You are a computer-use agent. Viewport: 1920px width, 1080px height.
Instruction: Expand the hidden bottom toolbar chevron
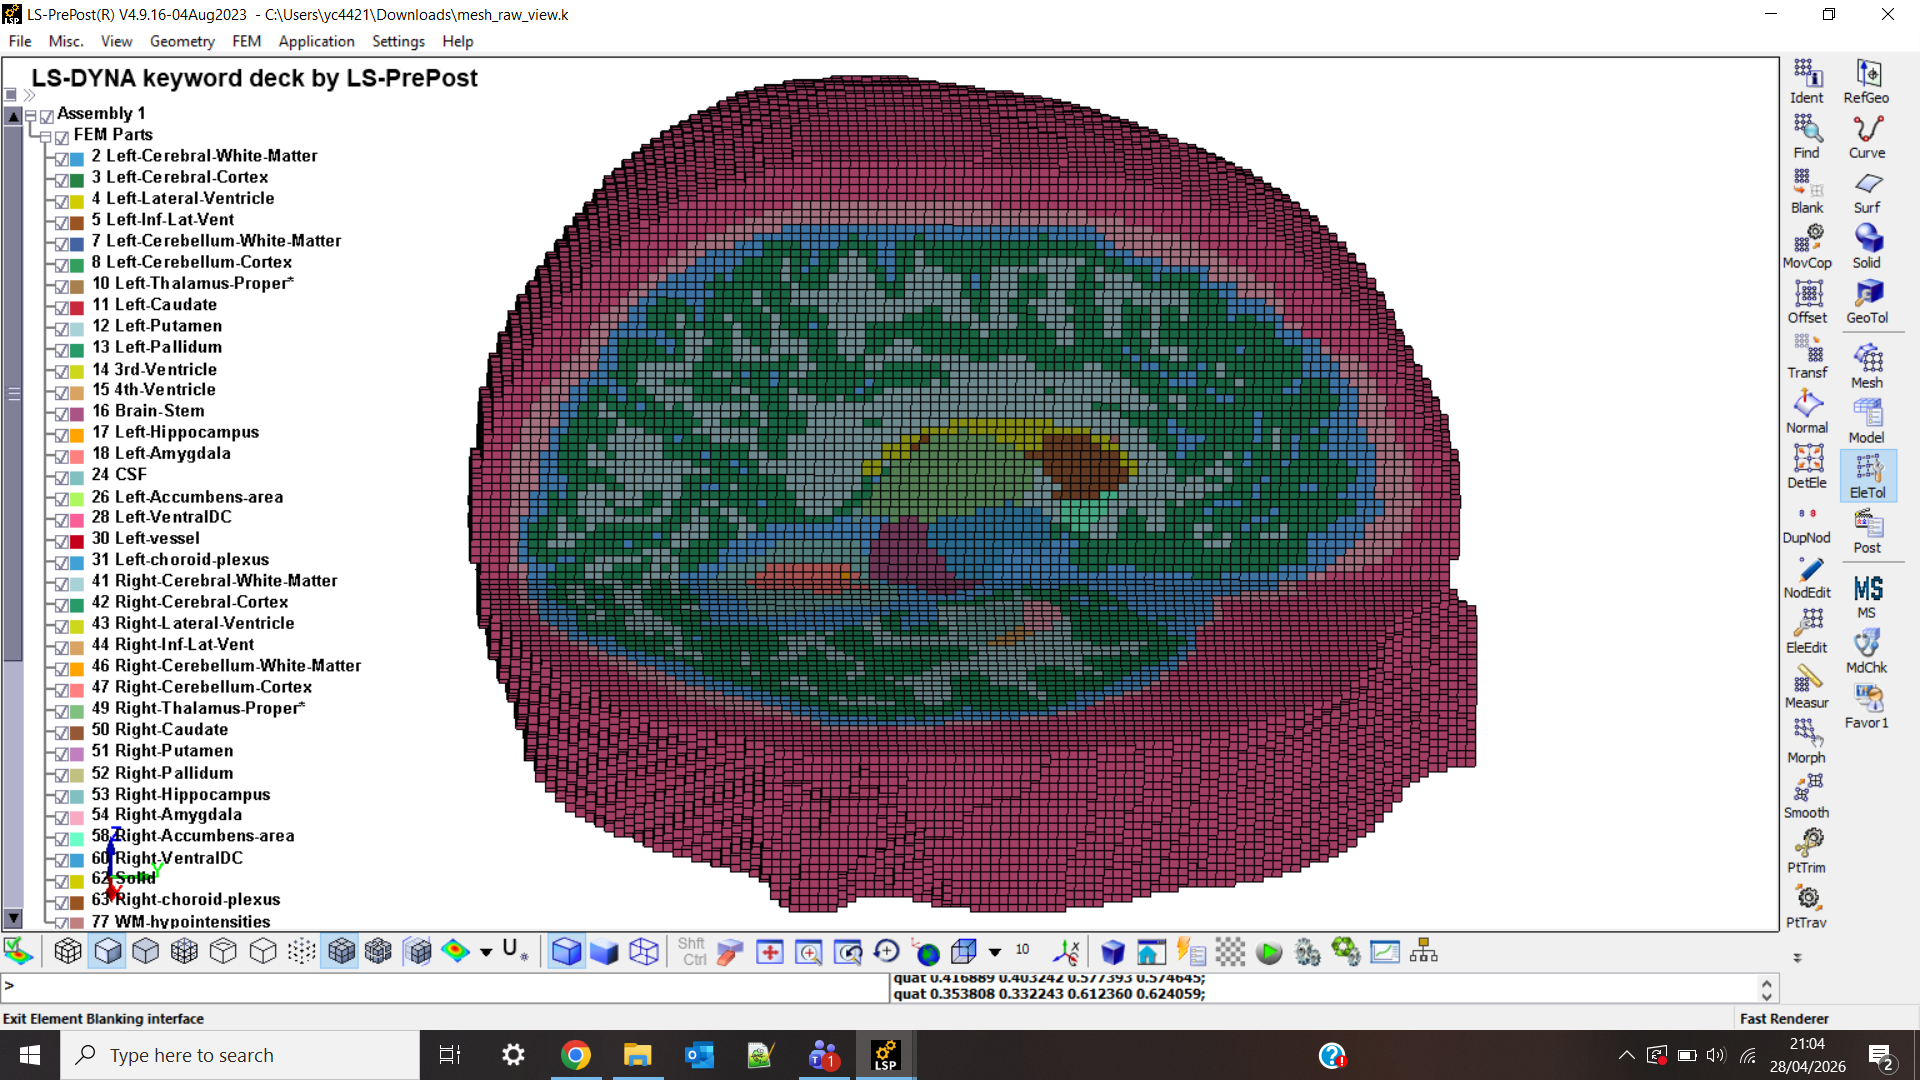click(x=1797, y=958)
